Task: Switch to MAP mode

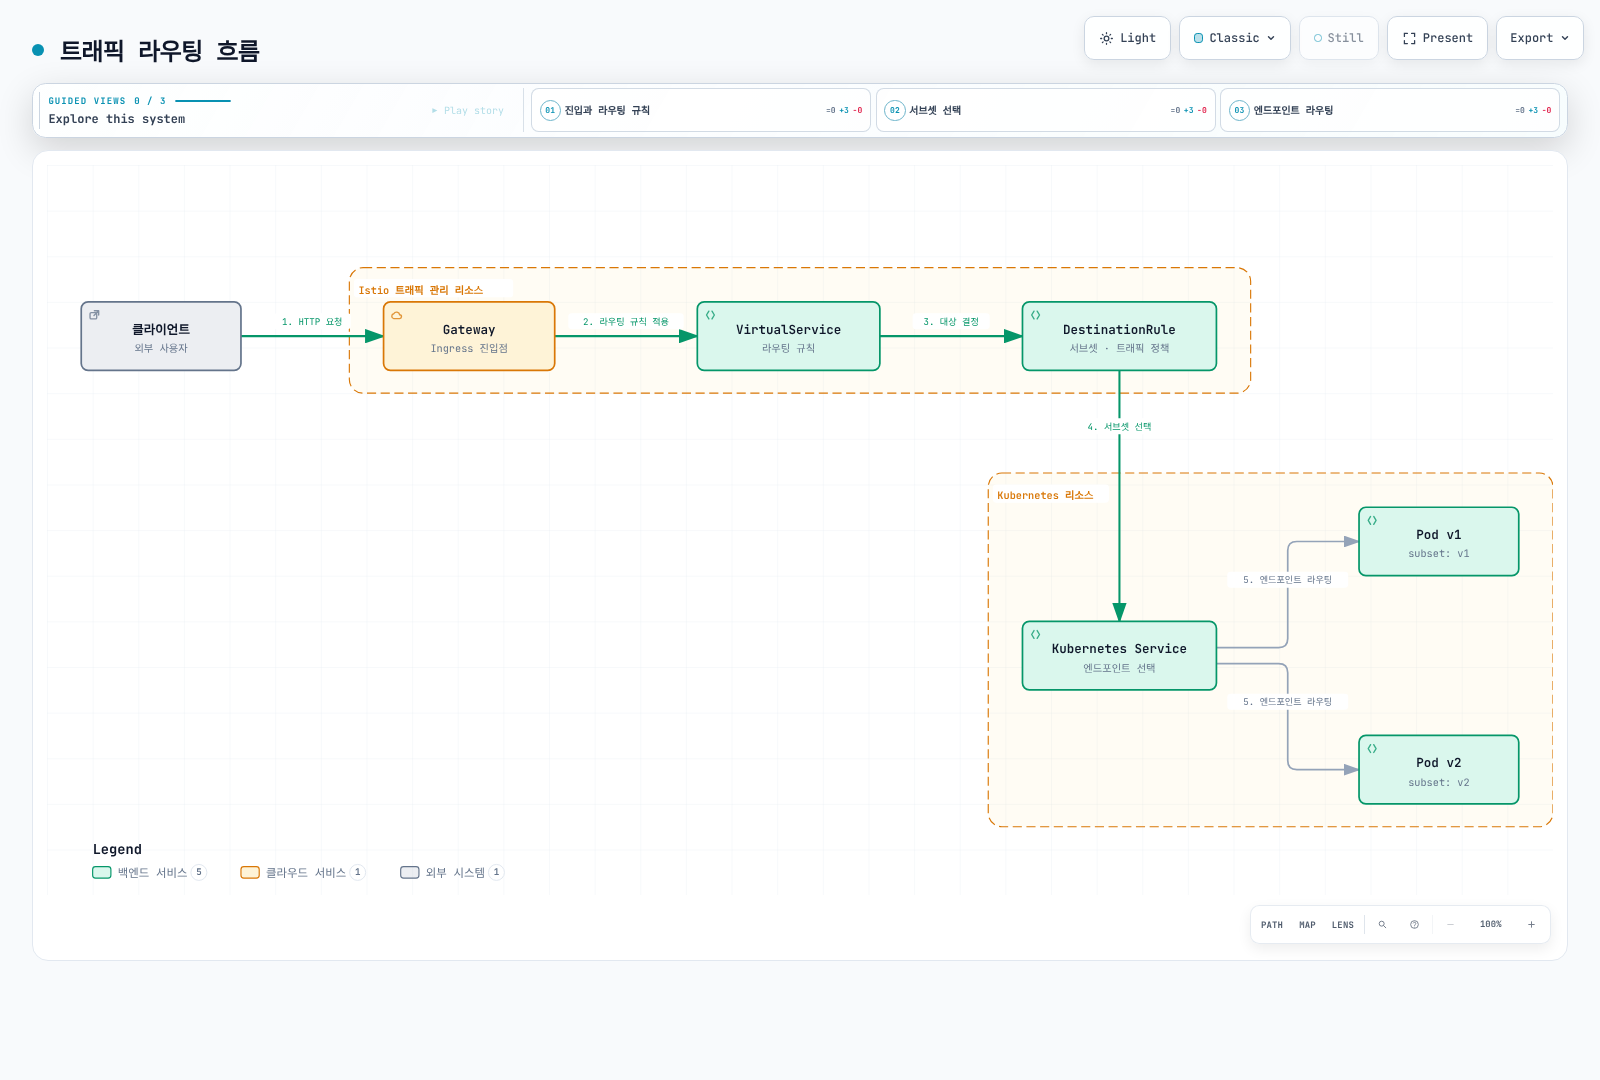Action: [x=1307, y=925]
